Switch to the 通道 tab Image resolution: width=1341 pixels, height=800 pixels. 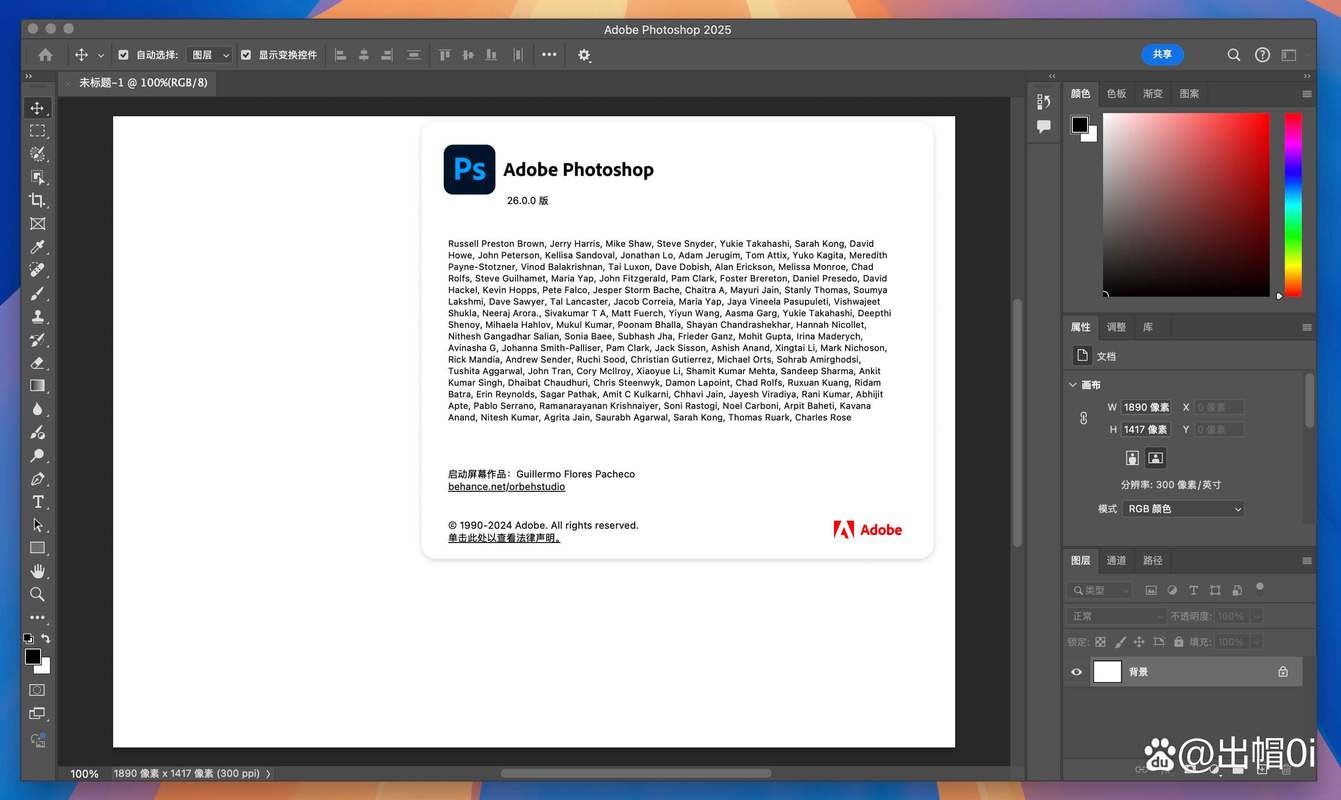[1116, 561]
